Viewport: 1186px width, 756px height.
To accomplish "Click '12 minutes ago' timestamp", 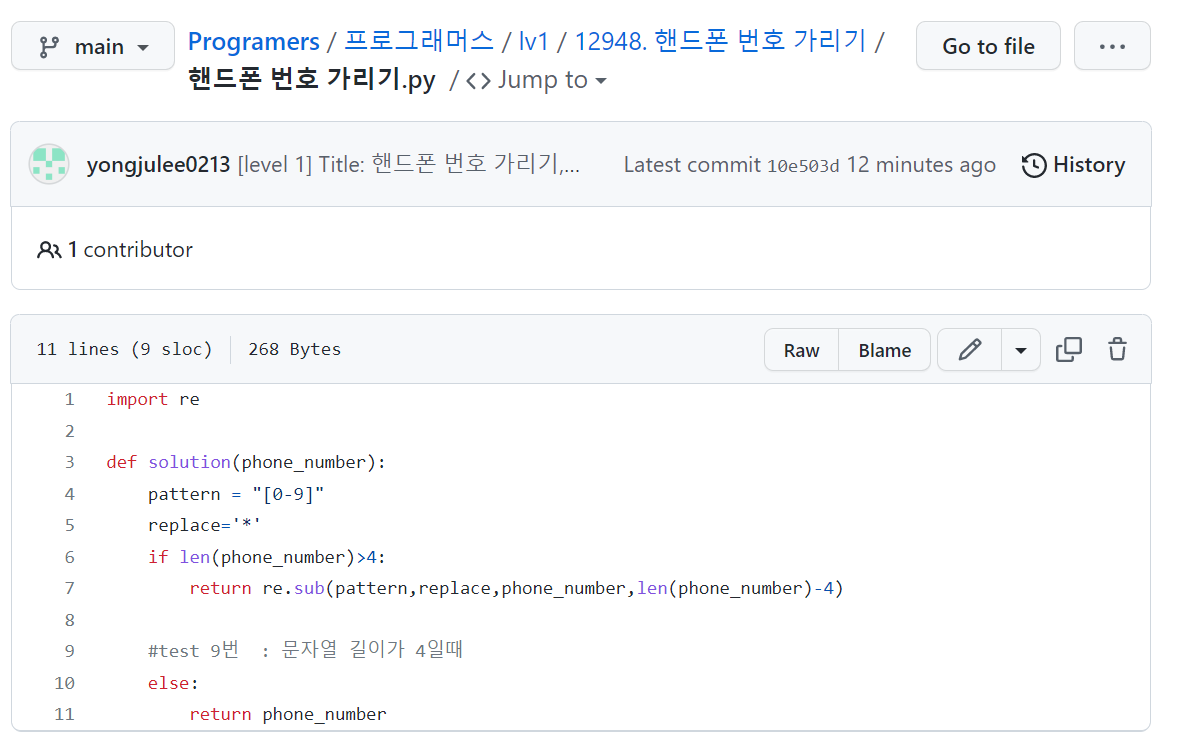I will 921,165.
